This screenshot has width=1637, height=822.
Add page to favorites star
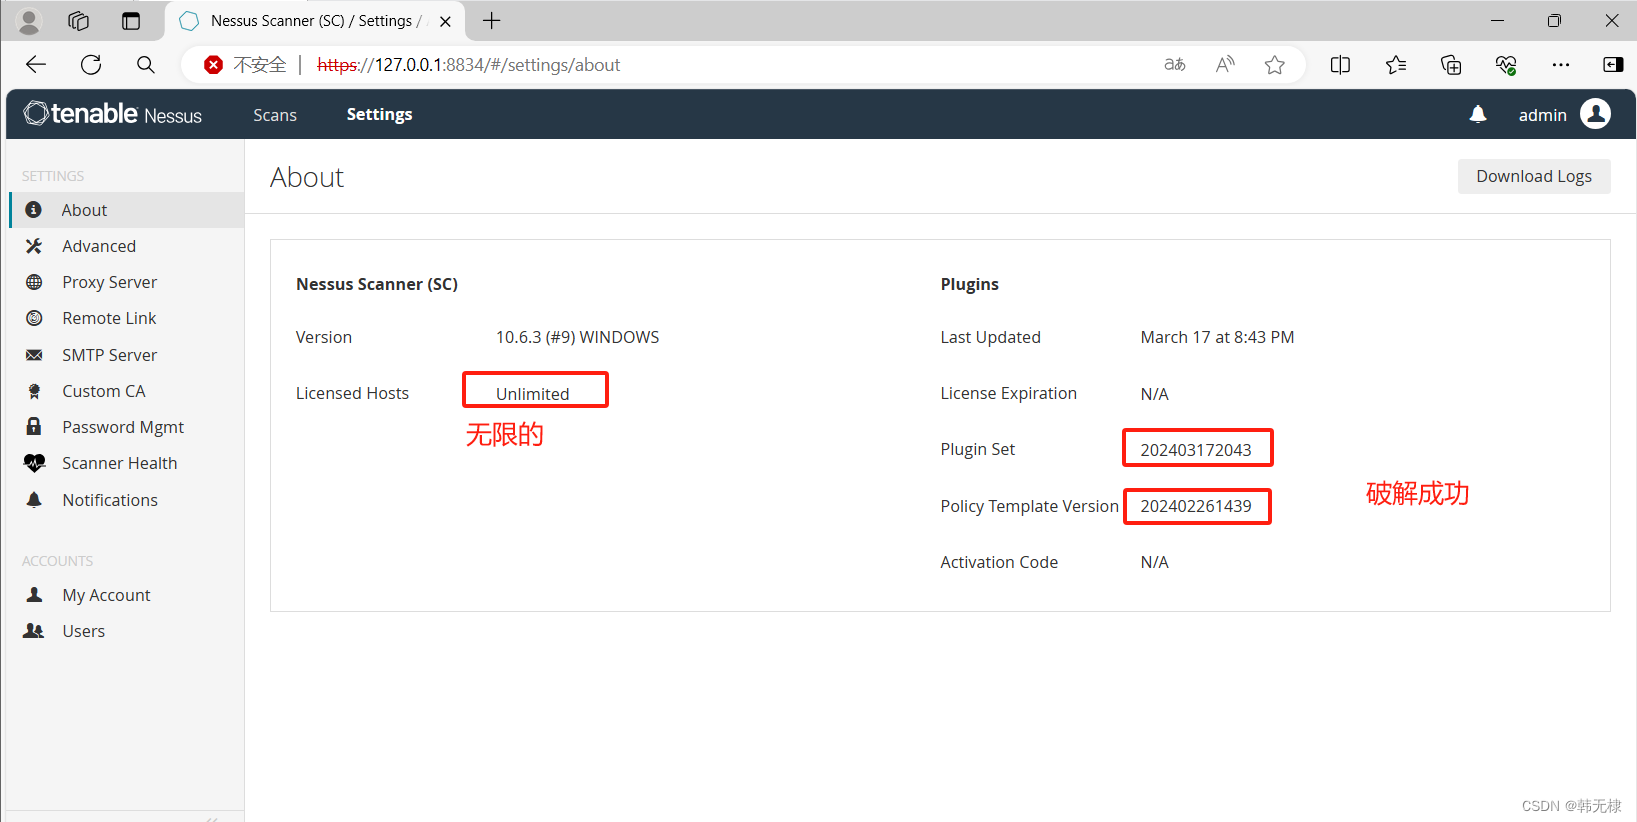pyautogui.click(x=1275, y=65)
